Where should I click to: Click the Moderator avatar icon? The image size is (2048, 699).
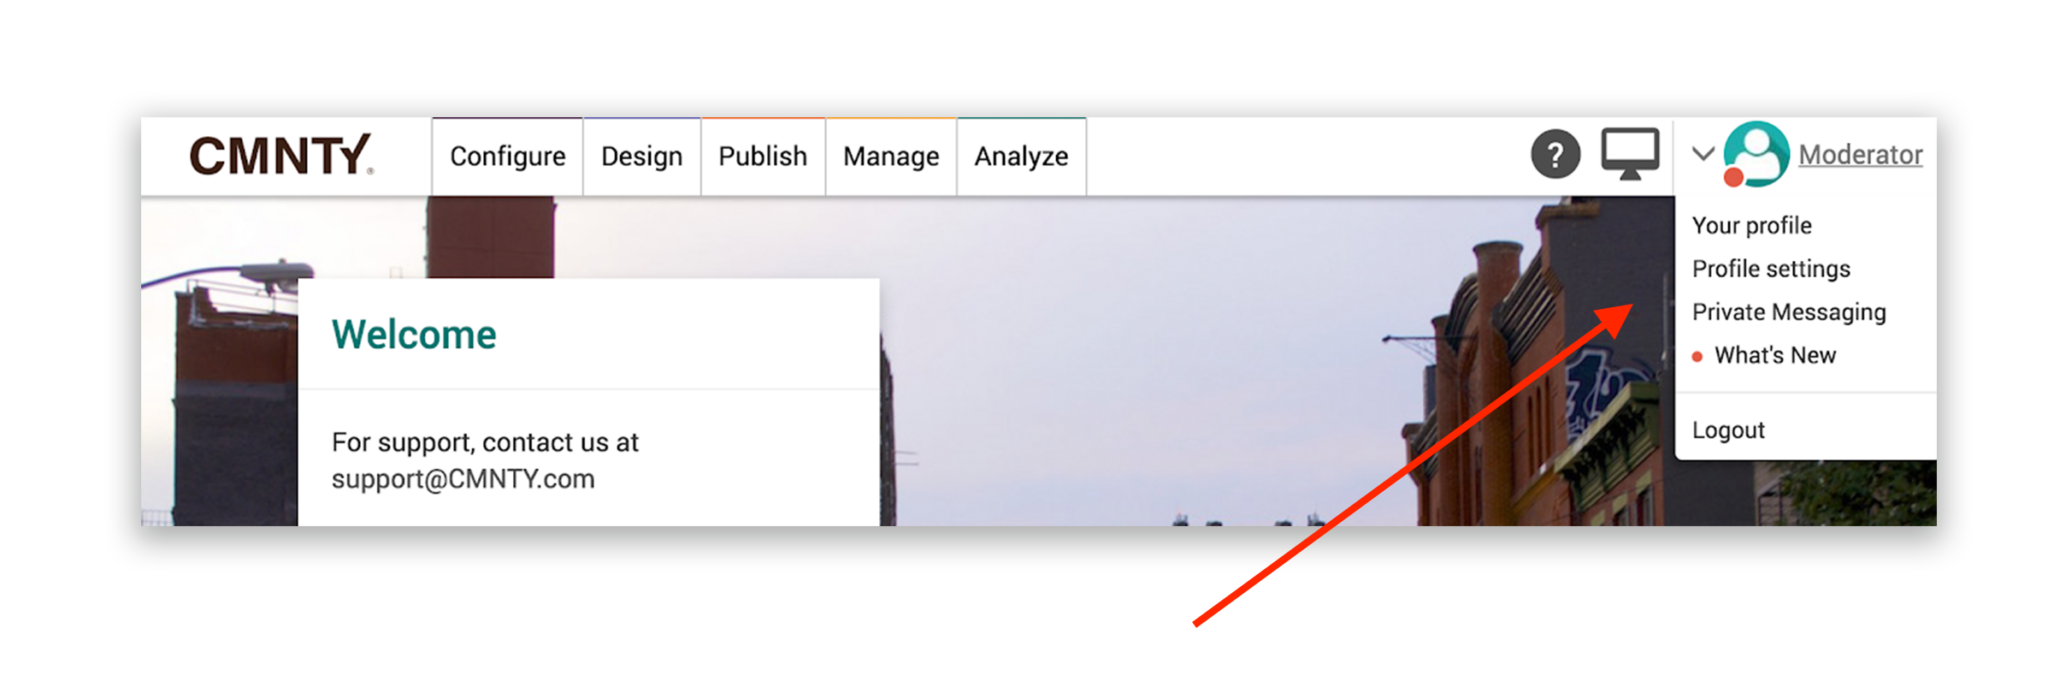coord(1757,153)
